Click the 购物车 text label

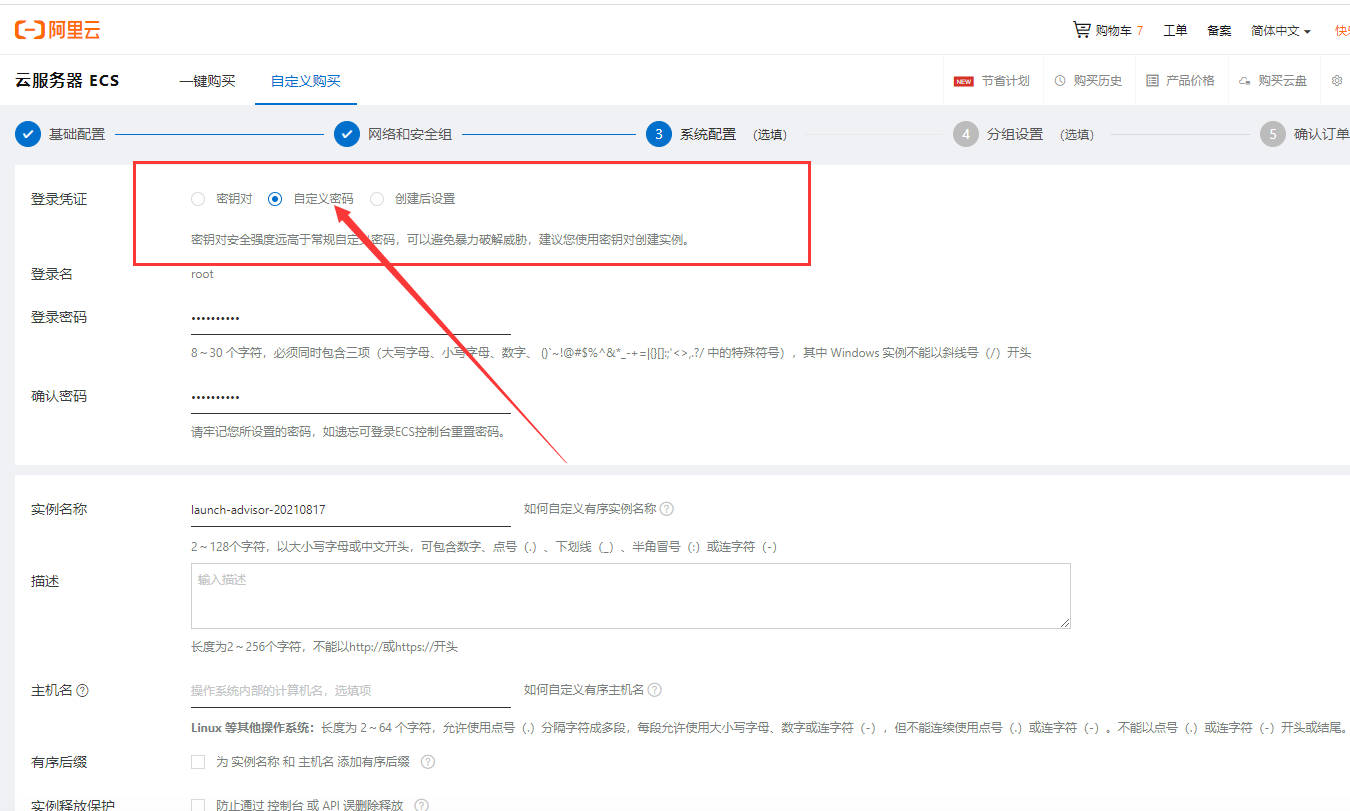[x=1114, y=31]
